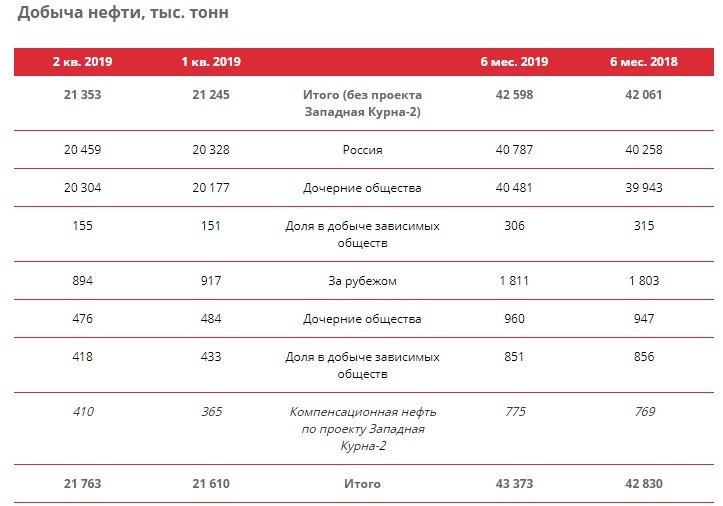Image resolution: width=723 pixels, height=506 pixels.
Task: Select the italic value 365 cell
Action: [x=211, y=411]
